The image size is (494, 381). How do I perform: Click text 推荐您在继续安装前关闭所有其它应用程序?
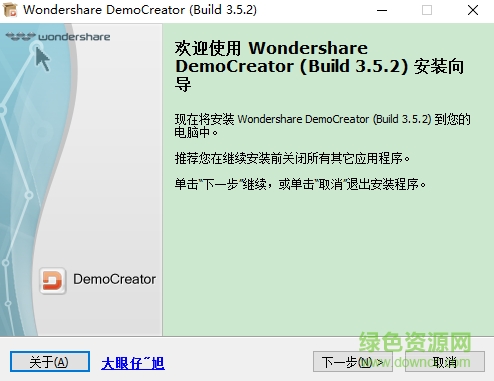(292, 158)
